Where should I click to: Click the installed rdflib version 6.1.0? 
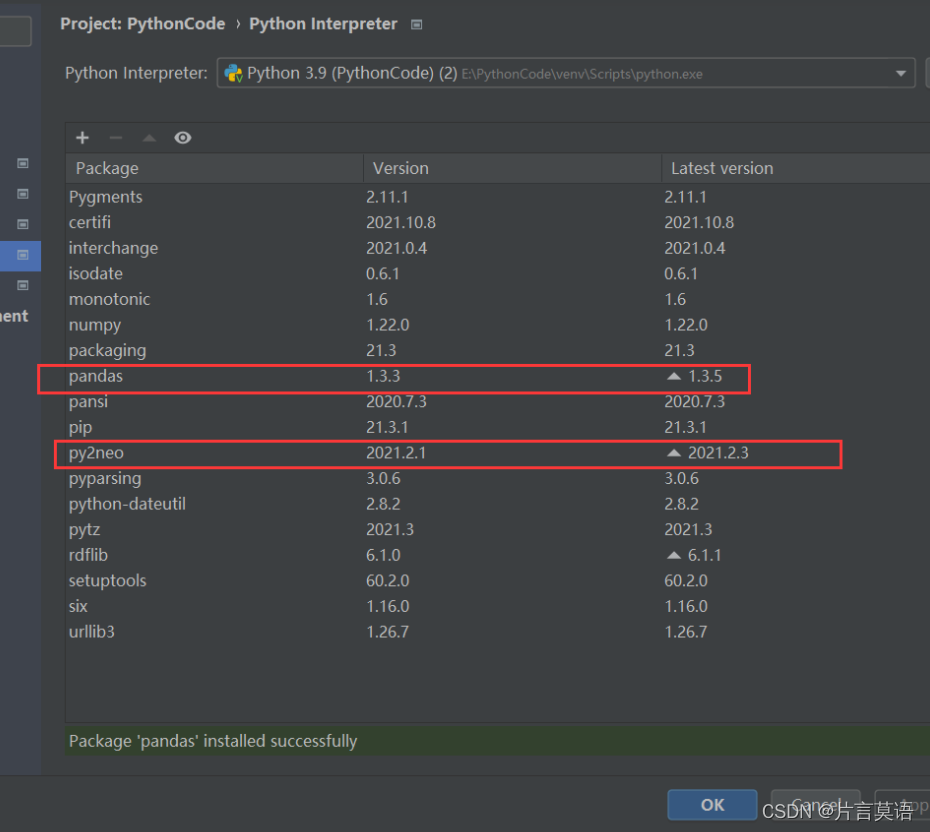383,555
